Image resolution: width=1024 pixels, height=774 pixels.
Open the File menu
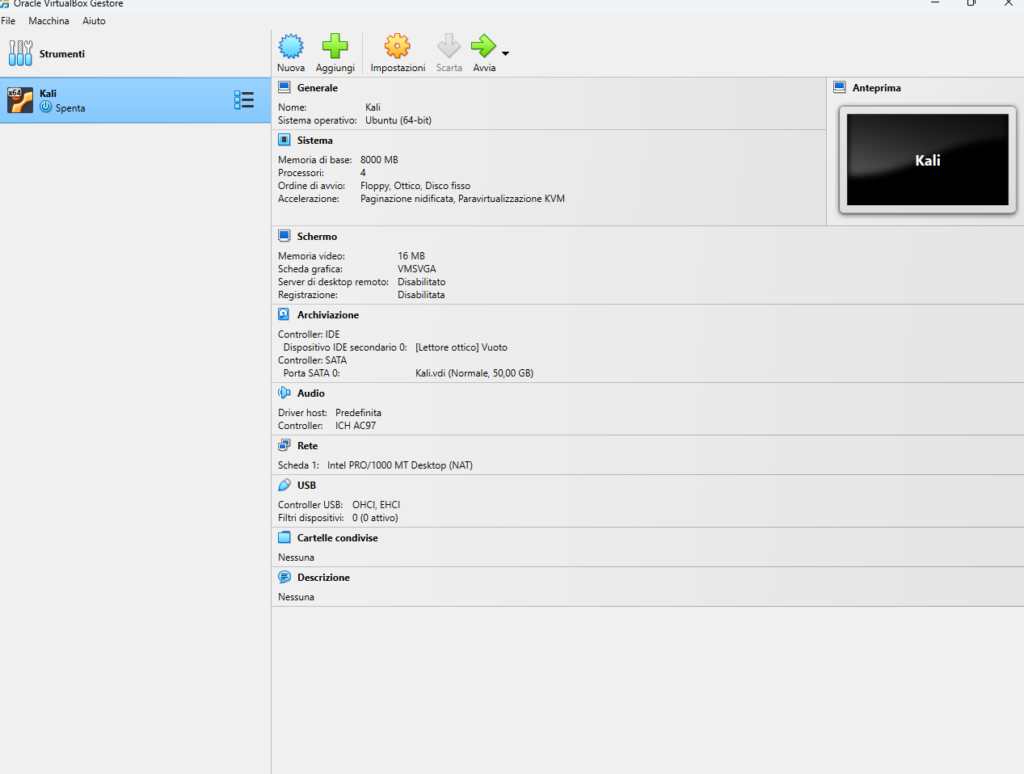click(8, 21)
